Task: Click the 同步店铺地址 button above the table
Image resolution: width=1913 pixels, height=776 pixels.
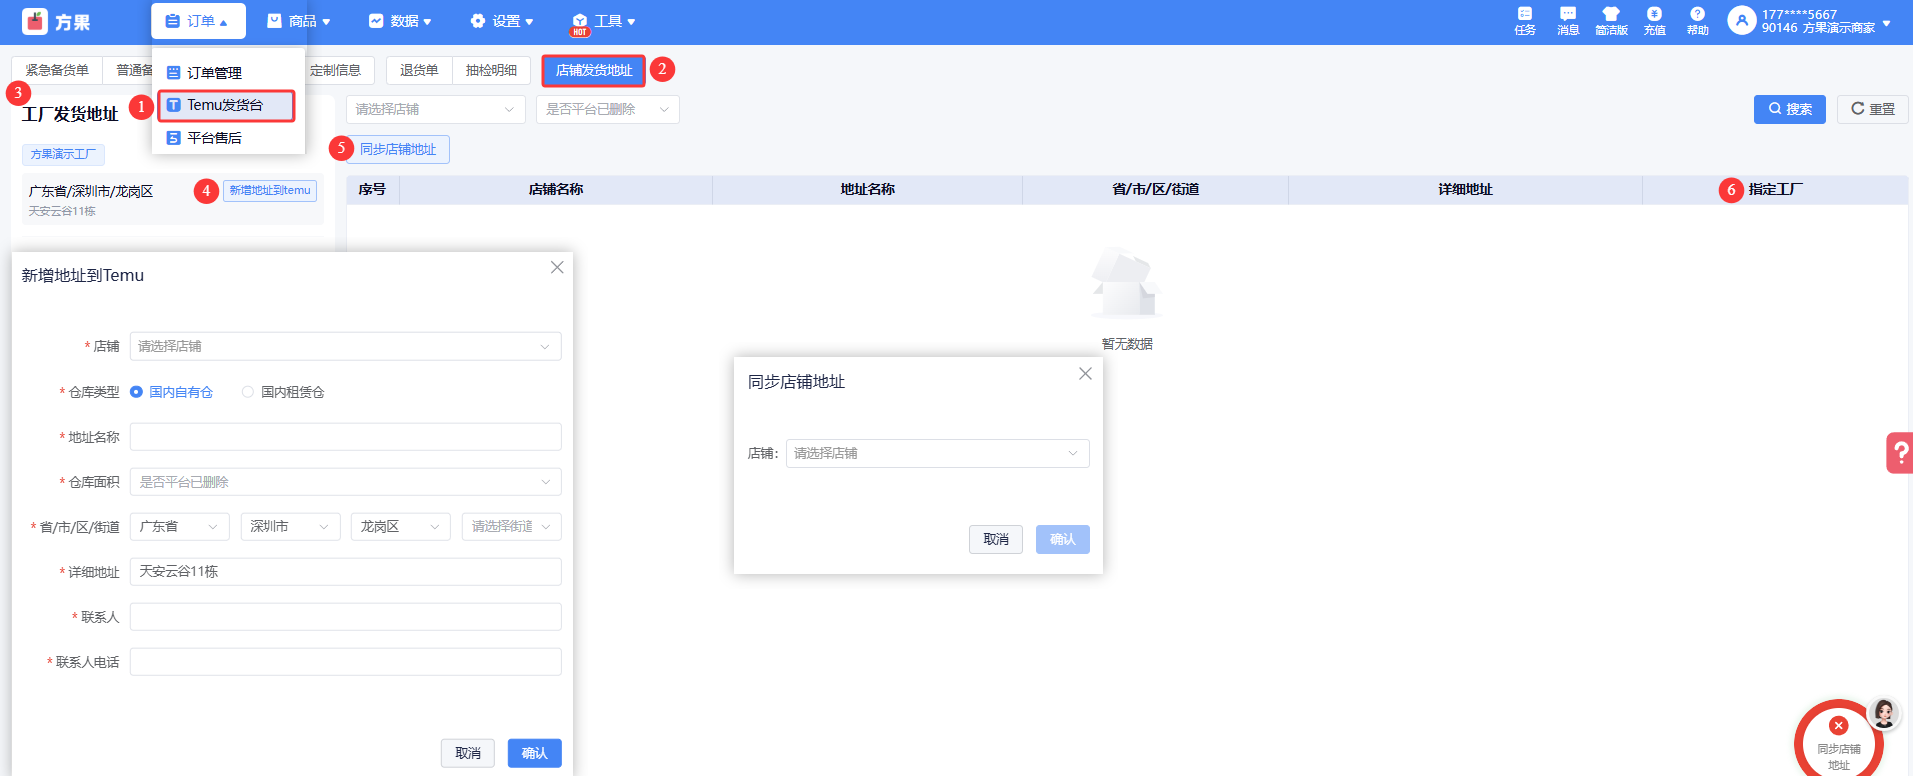Action: pyautogui.click(x=398, y=149)
